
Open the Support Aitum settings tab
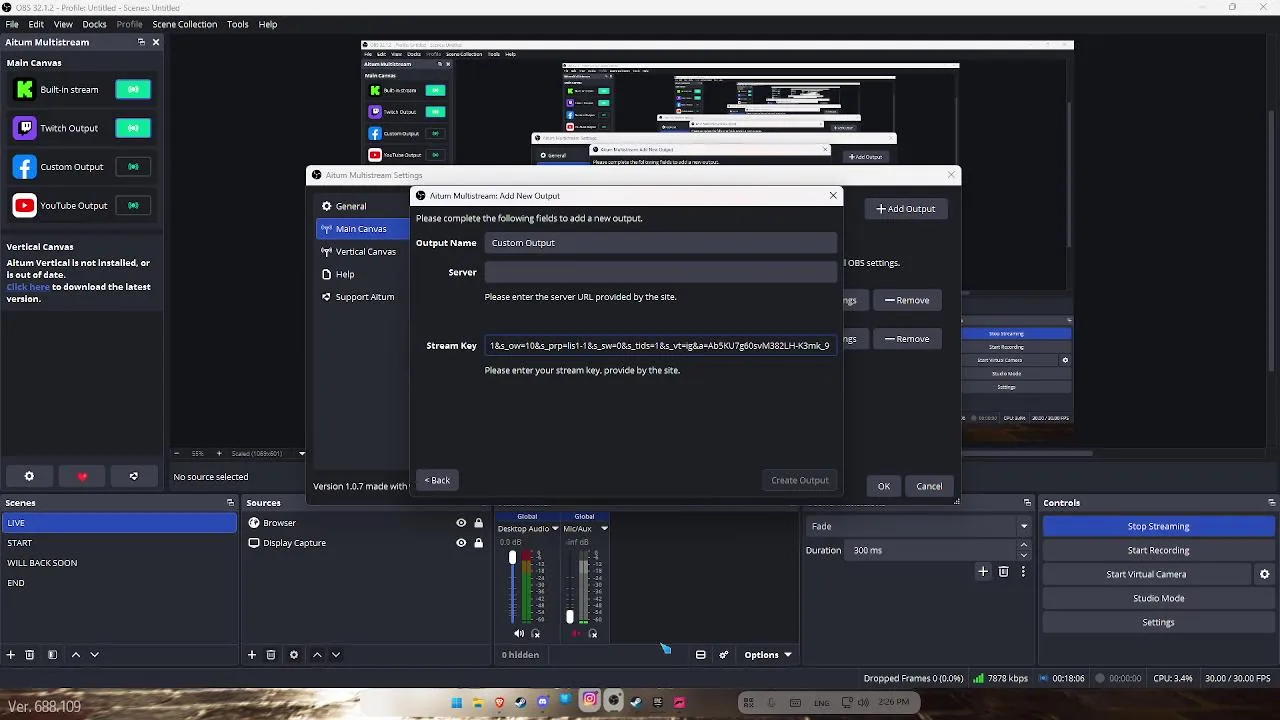(363, 297)
